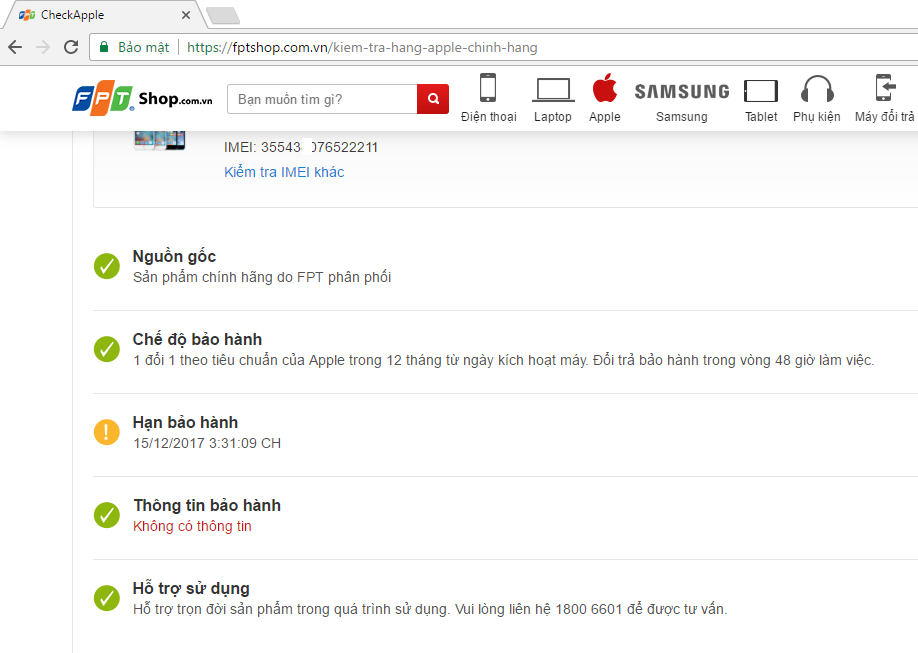Open the FPT Shop logo homepage
Screen dimensions: 918x653
pos(142,98)
